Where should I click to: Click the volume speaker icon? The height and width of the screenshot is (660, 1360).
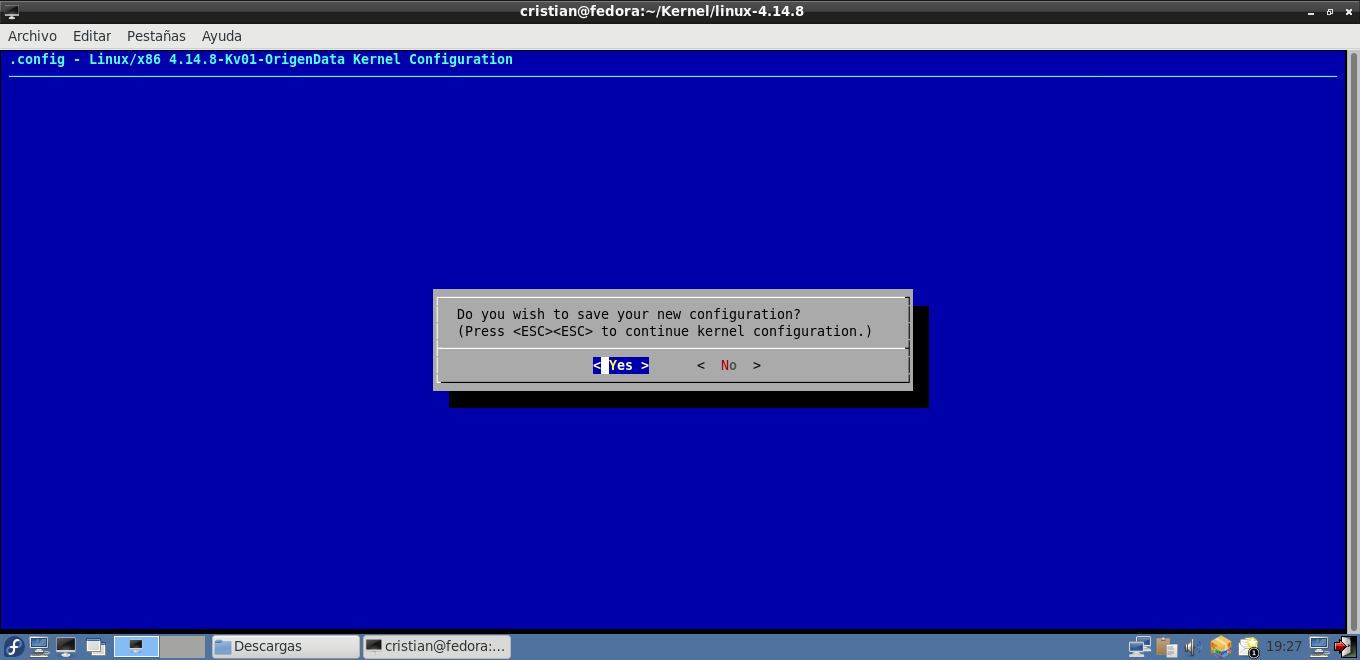pyautogui.click(x=1193, y=647)
